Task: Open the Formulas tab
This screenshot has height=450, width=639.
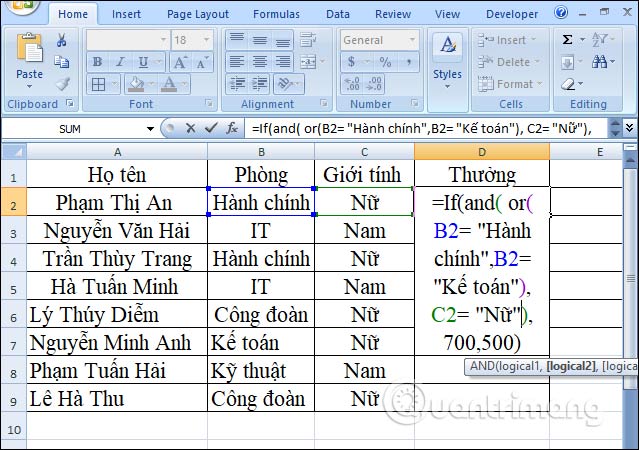Action: [x=276, y=14]
